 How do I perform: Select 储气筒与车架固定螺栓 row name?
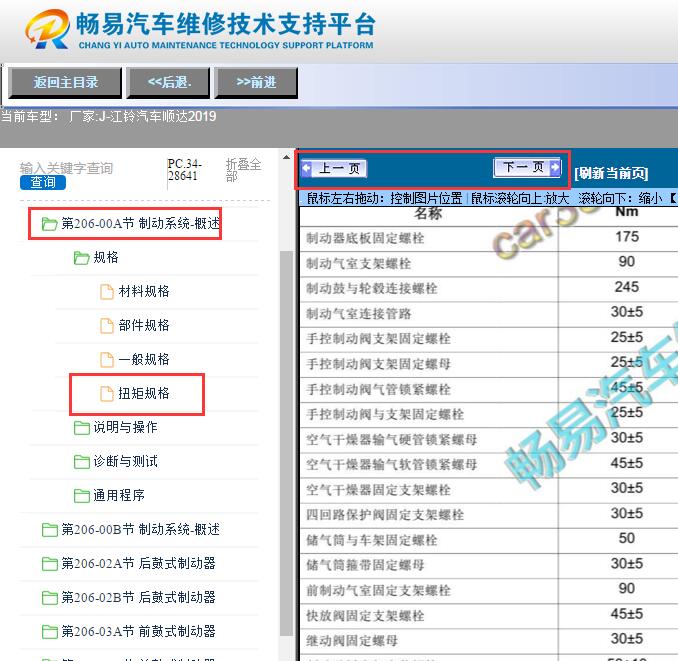coord(371,540)
